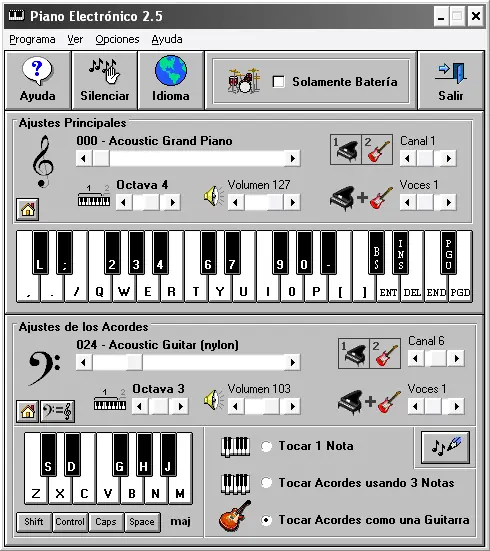The height and width of the screenshot is (551, 490).
Task: Click the notes-and-pencil compose button
Action: point(445,447)
